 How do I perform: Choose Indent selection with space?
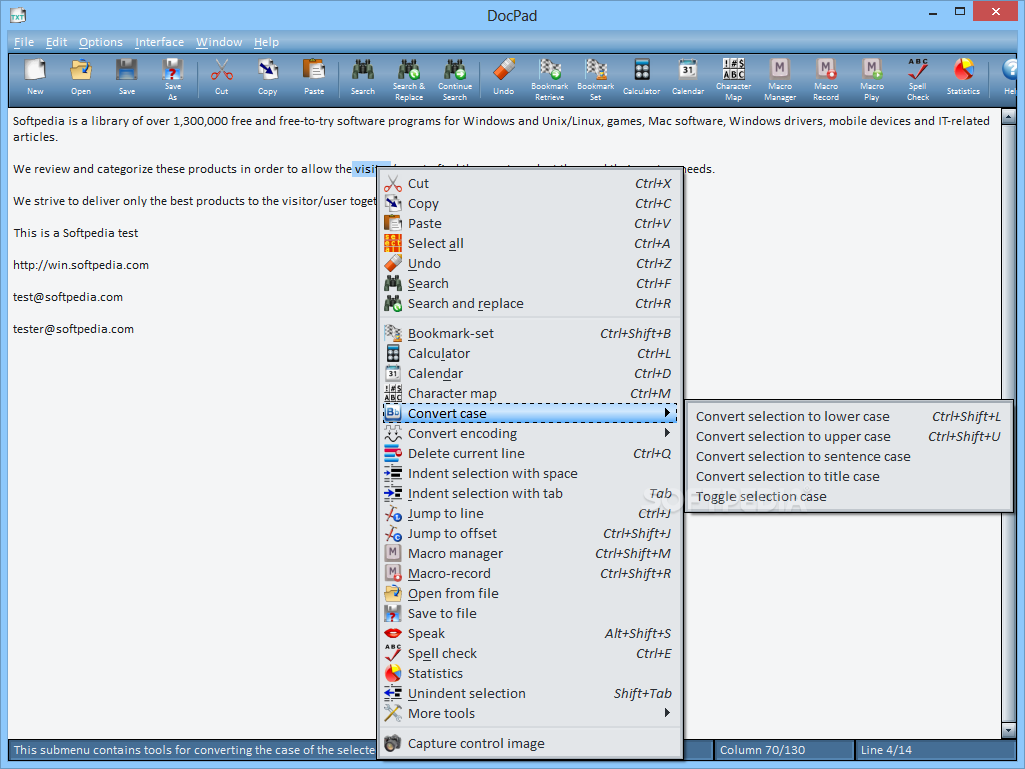529,473
